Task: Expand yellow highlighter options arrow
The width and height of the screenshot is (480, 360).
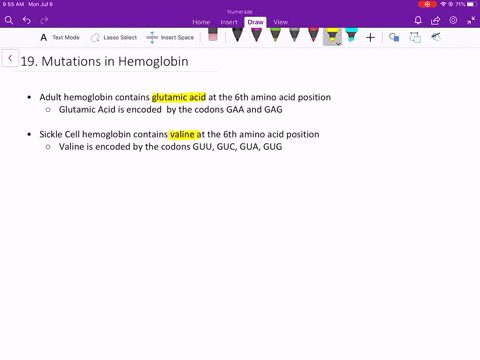Action: click(338, 44)
